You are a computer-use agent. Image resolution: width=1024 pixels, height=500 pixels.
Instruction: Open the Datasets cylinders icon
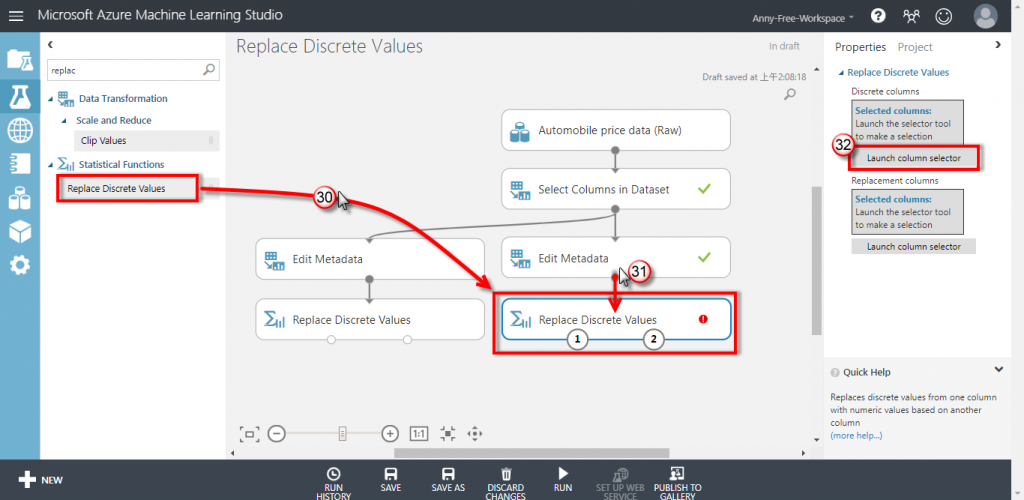pos(20,197)
